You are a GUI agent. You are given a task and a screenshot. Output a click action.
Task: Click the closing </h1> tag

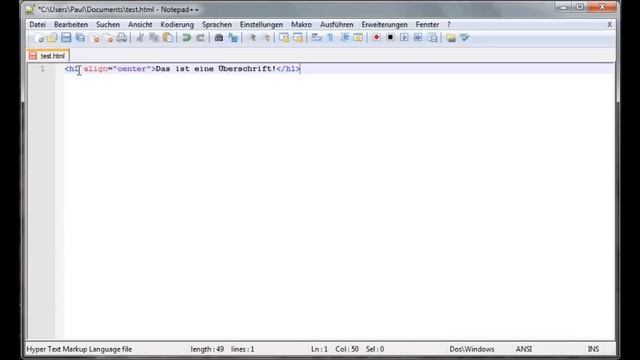[x=288, y=69]
